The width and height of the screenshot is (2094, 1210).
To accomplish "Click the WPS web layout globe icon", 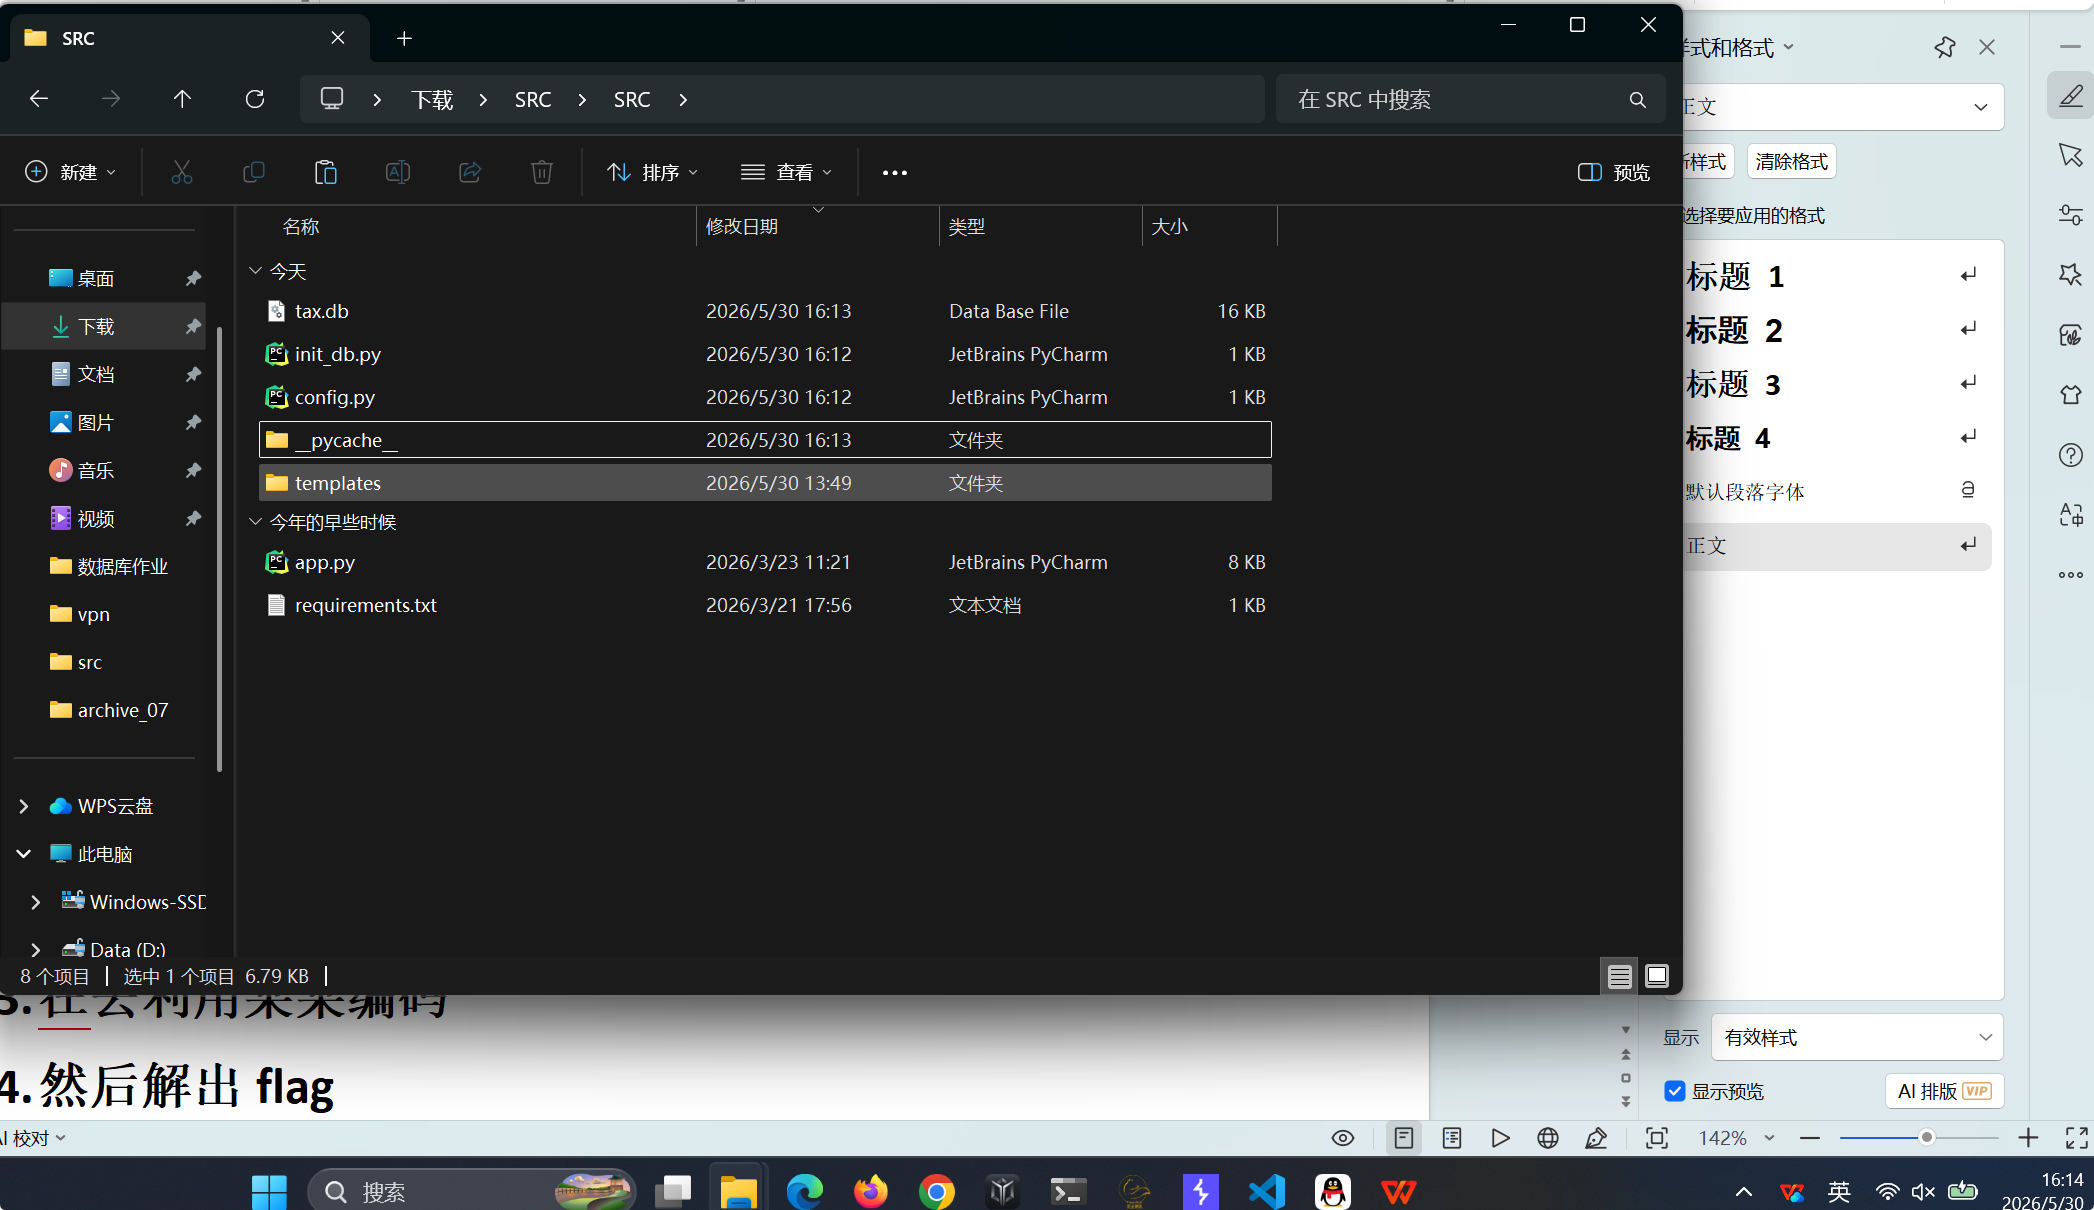I will click(1548, 1138).
